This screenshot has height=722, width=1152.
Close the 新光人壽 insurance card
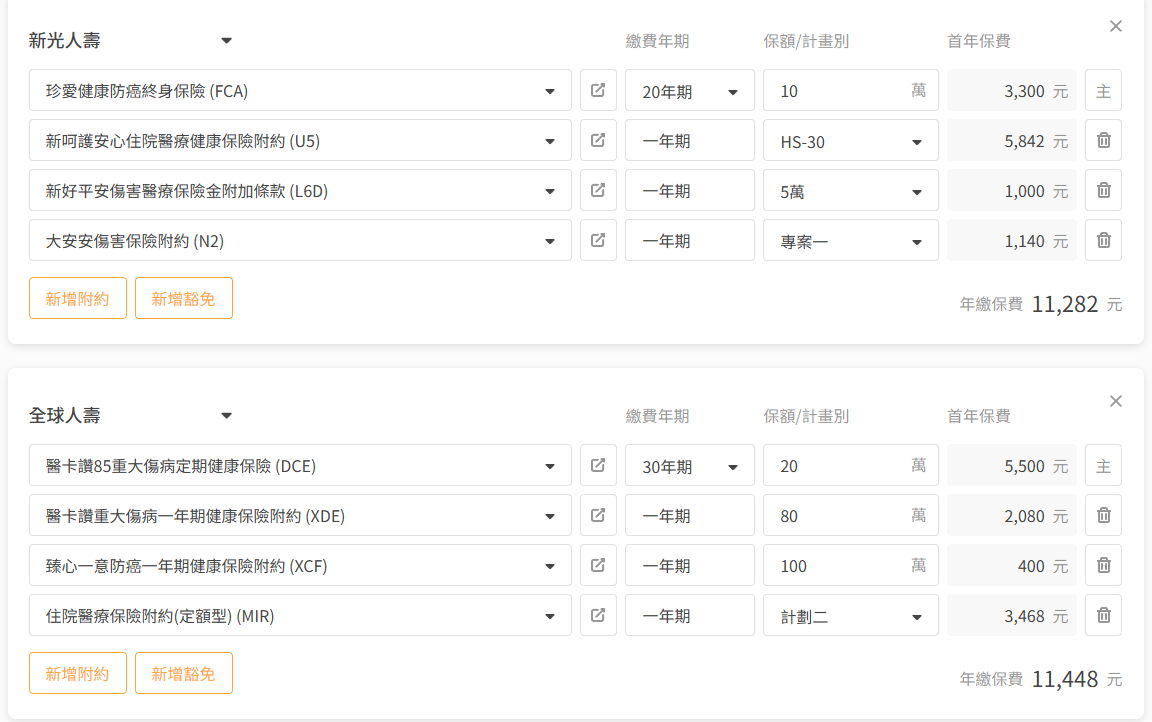(1116, 26)
